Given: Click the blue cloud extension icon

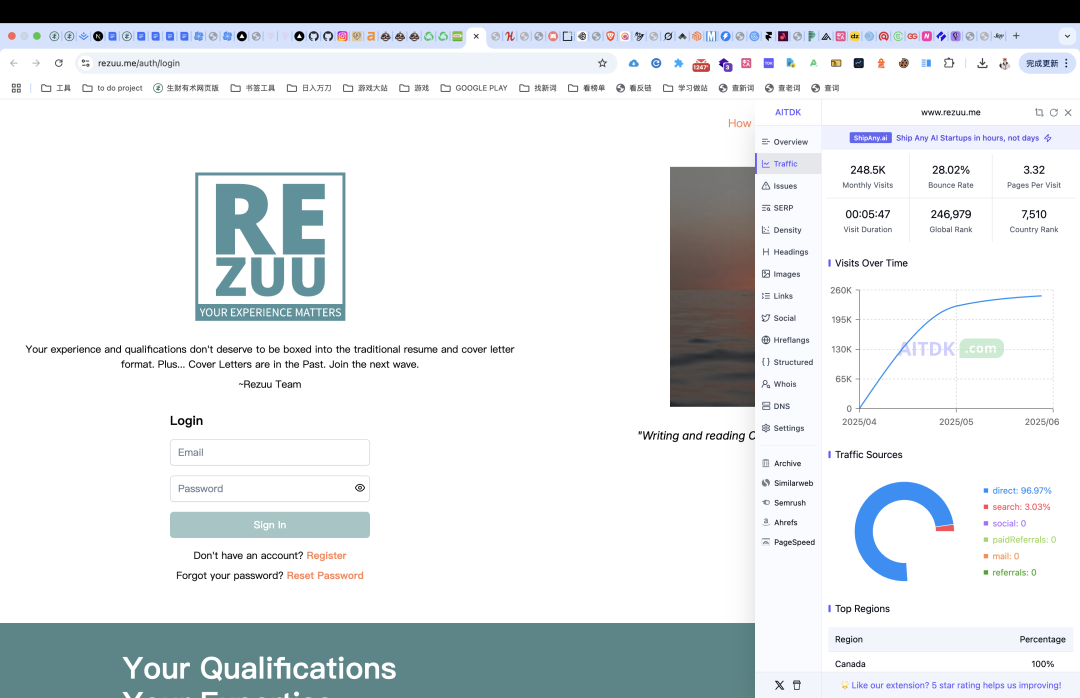Looking at the screenshot, I should coord(634,63).
